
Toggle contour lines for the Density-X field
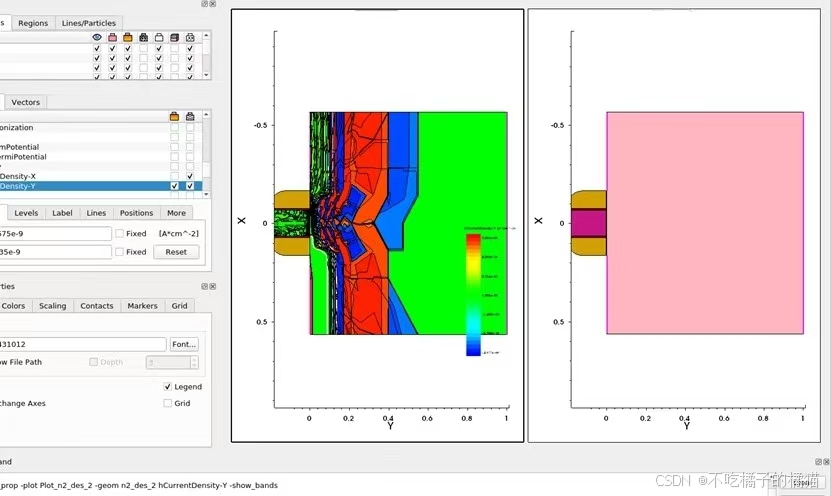190,176
